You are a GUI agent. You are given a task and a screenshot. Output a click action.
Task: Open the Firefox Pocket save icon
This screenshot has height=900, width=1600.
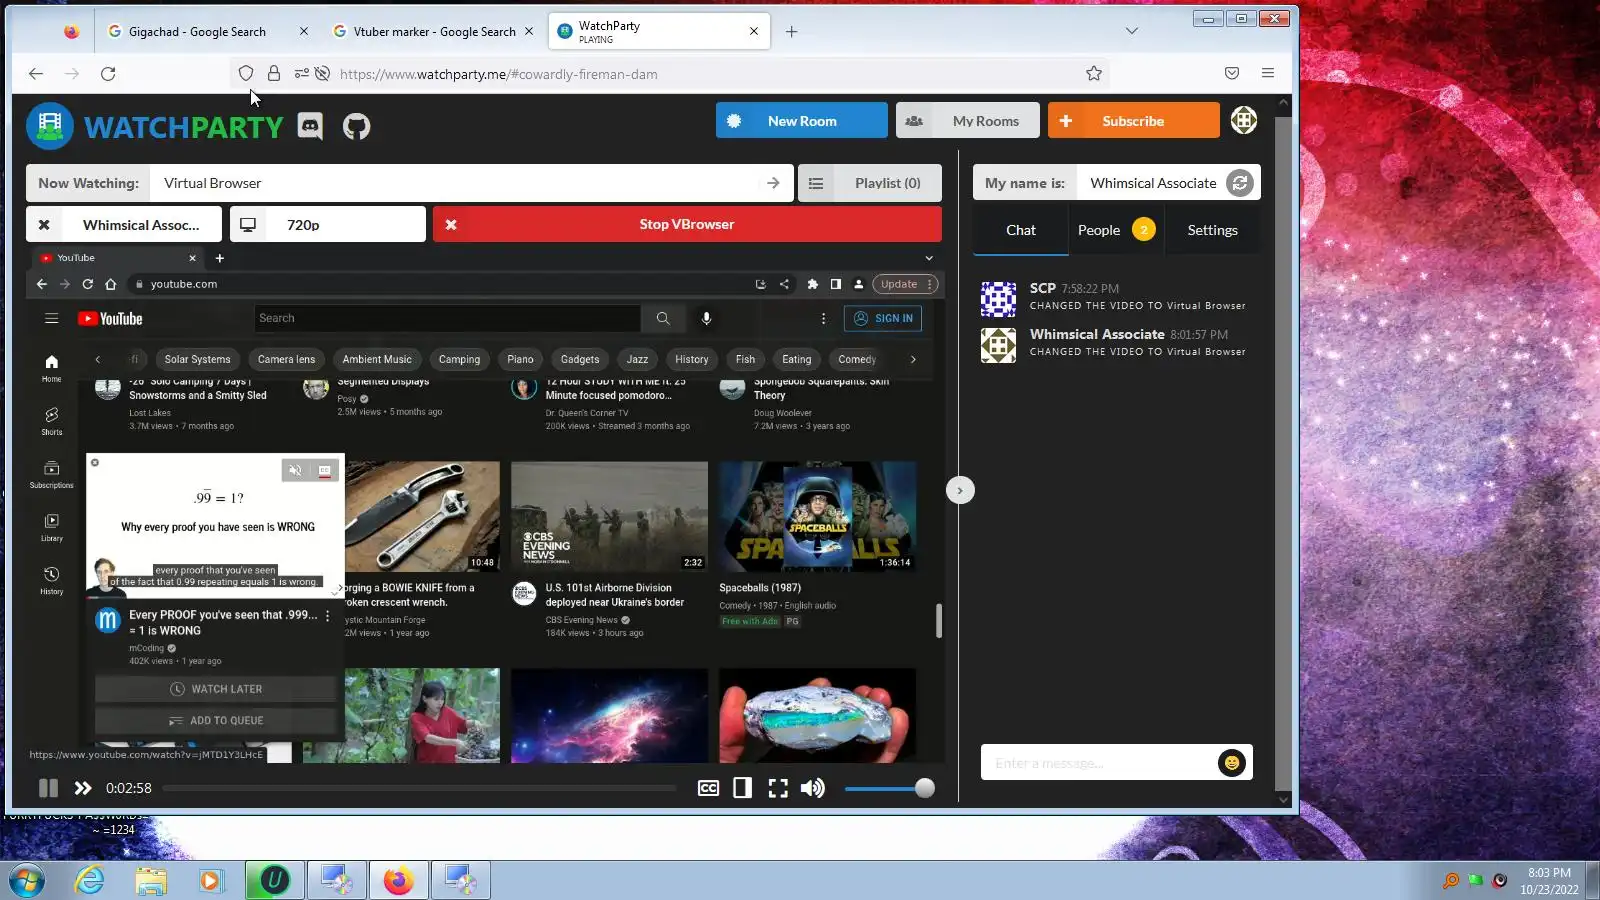(x=1232, y=73)
